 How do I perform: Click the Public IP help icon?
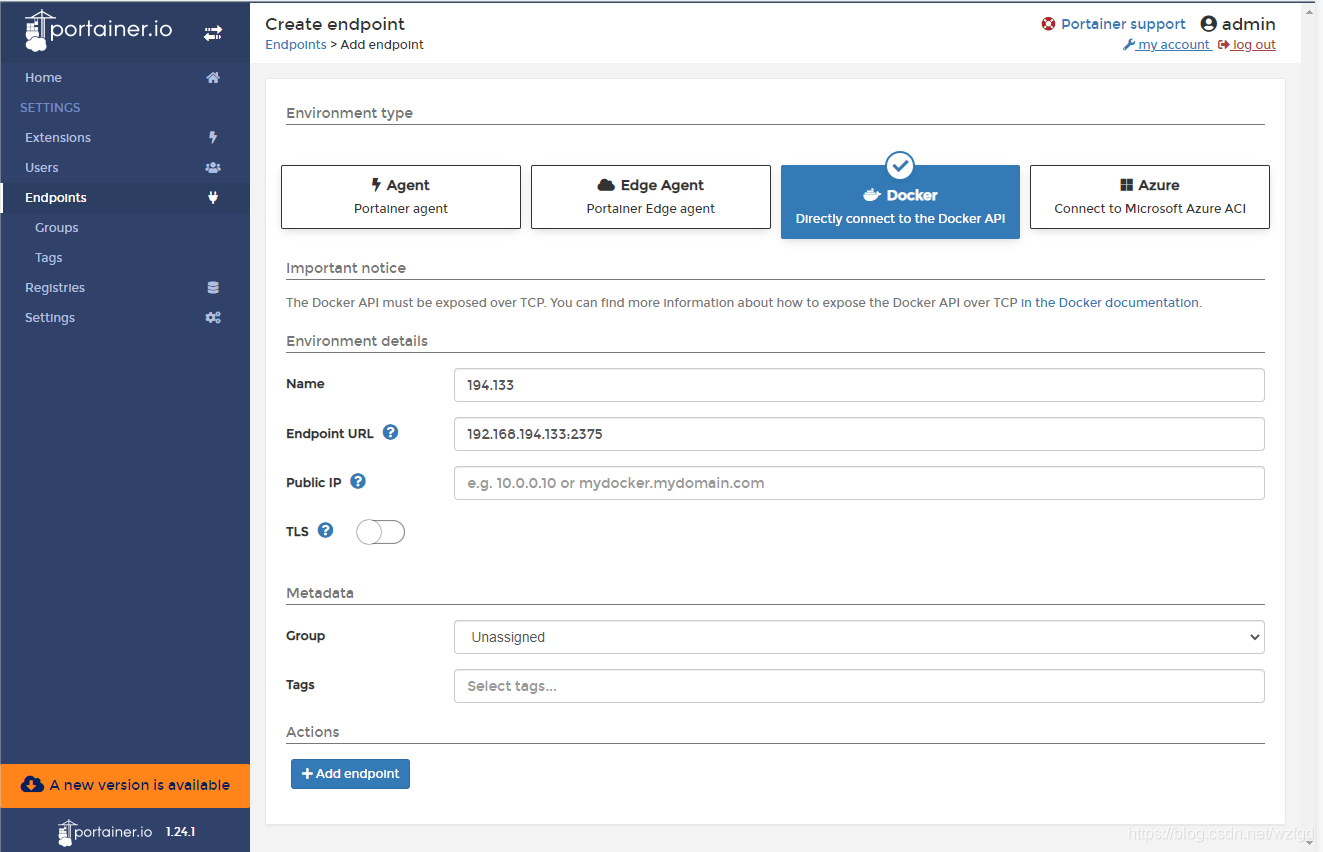pyautogui.click(x=358, y=481)
